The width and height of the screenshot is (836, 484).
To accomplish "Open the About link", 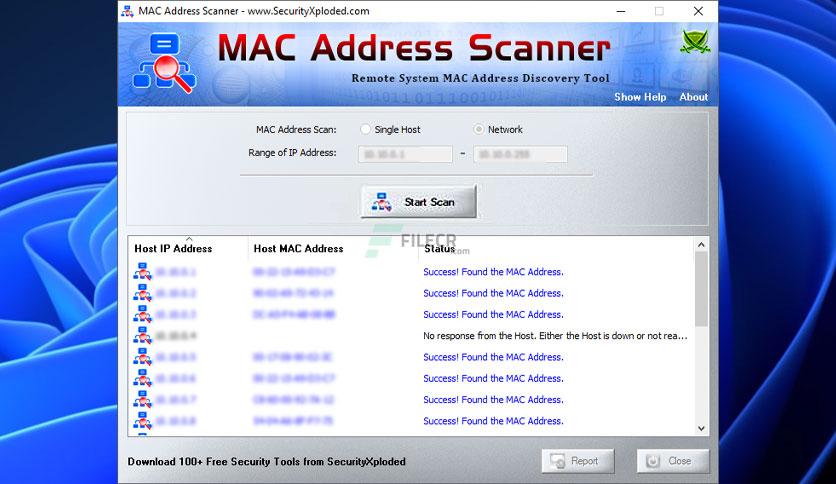I will [x=693, y=97].
